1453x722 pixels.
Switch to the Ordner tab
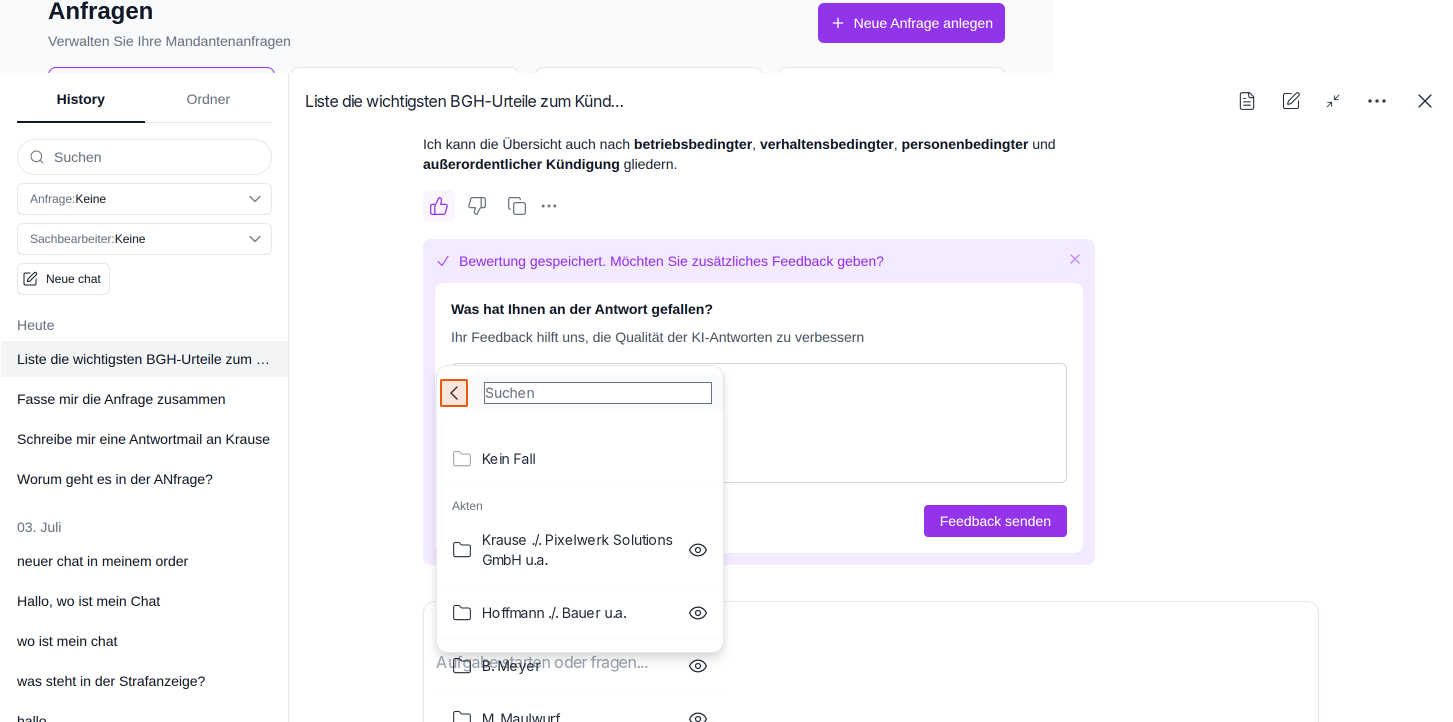[x=208, y=99]
